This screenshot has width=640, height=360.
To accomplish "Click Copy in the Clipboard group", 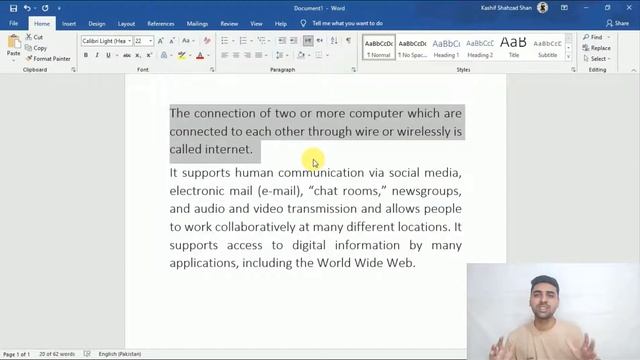I will pos(36,48).
